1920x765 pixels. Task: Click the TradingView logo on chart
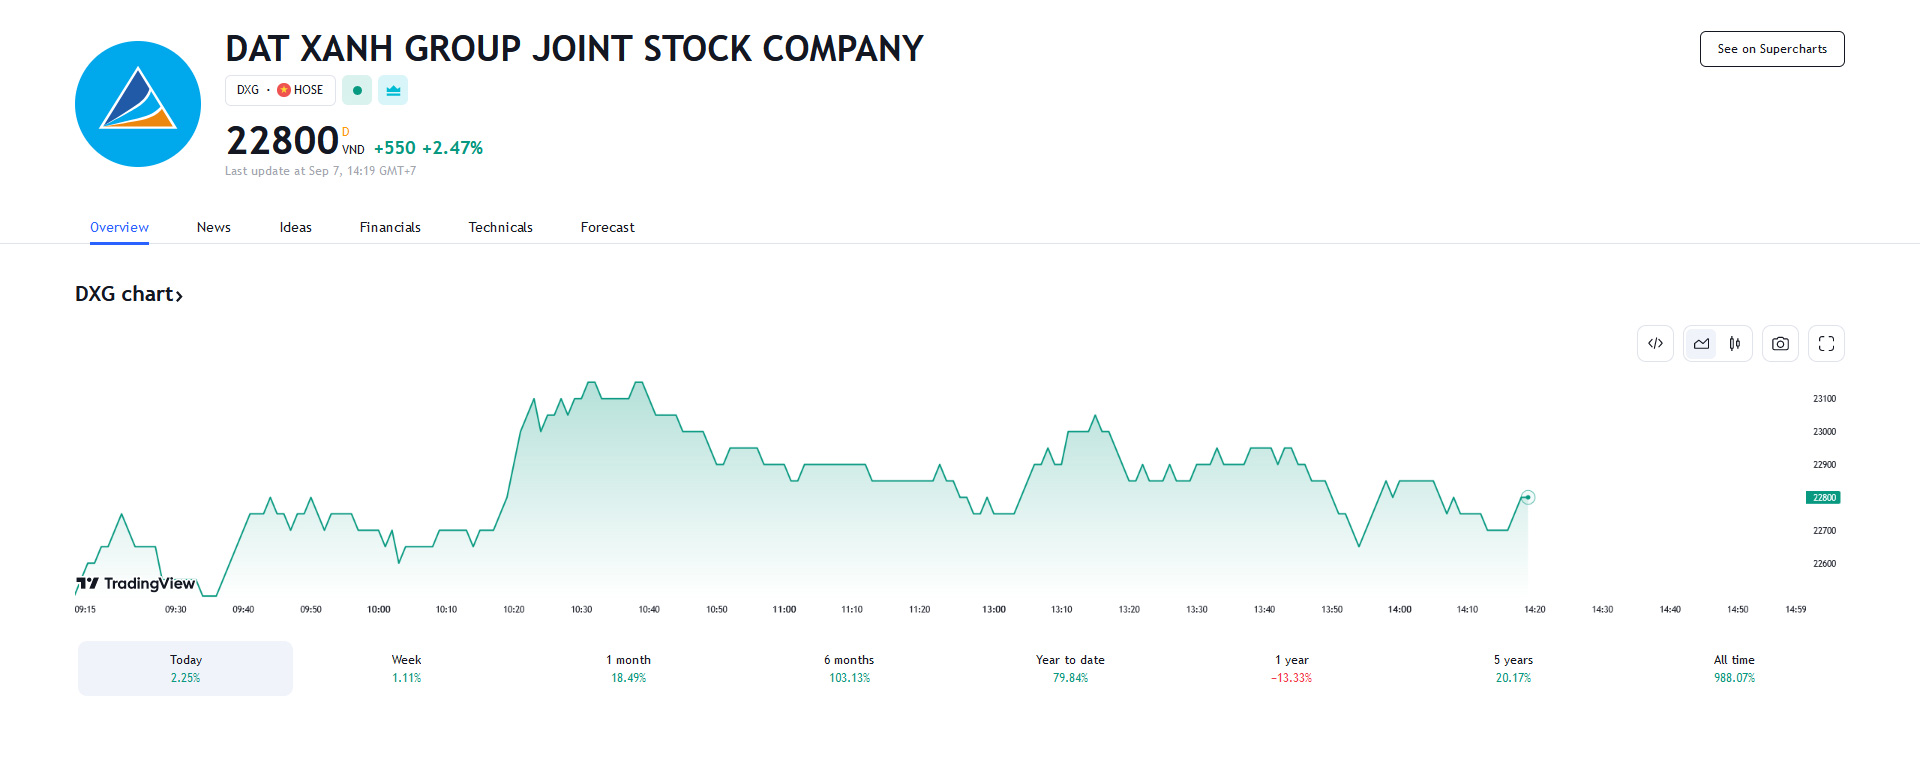[136, 584]
